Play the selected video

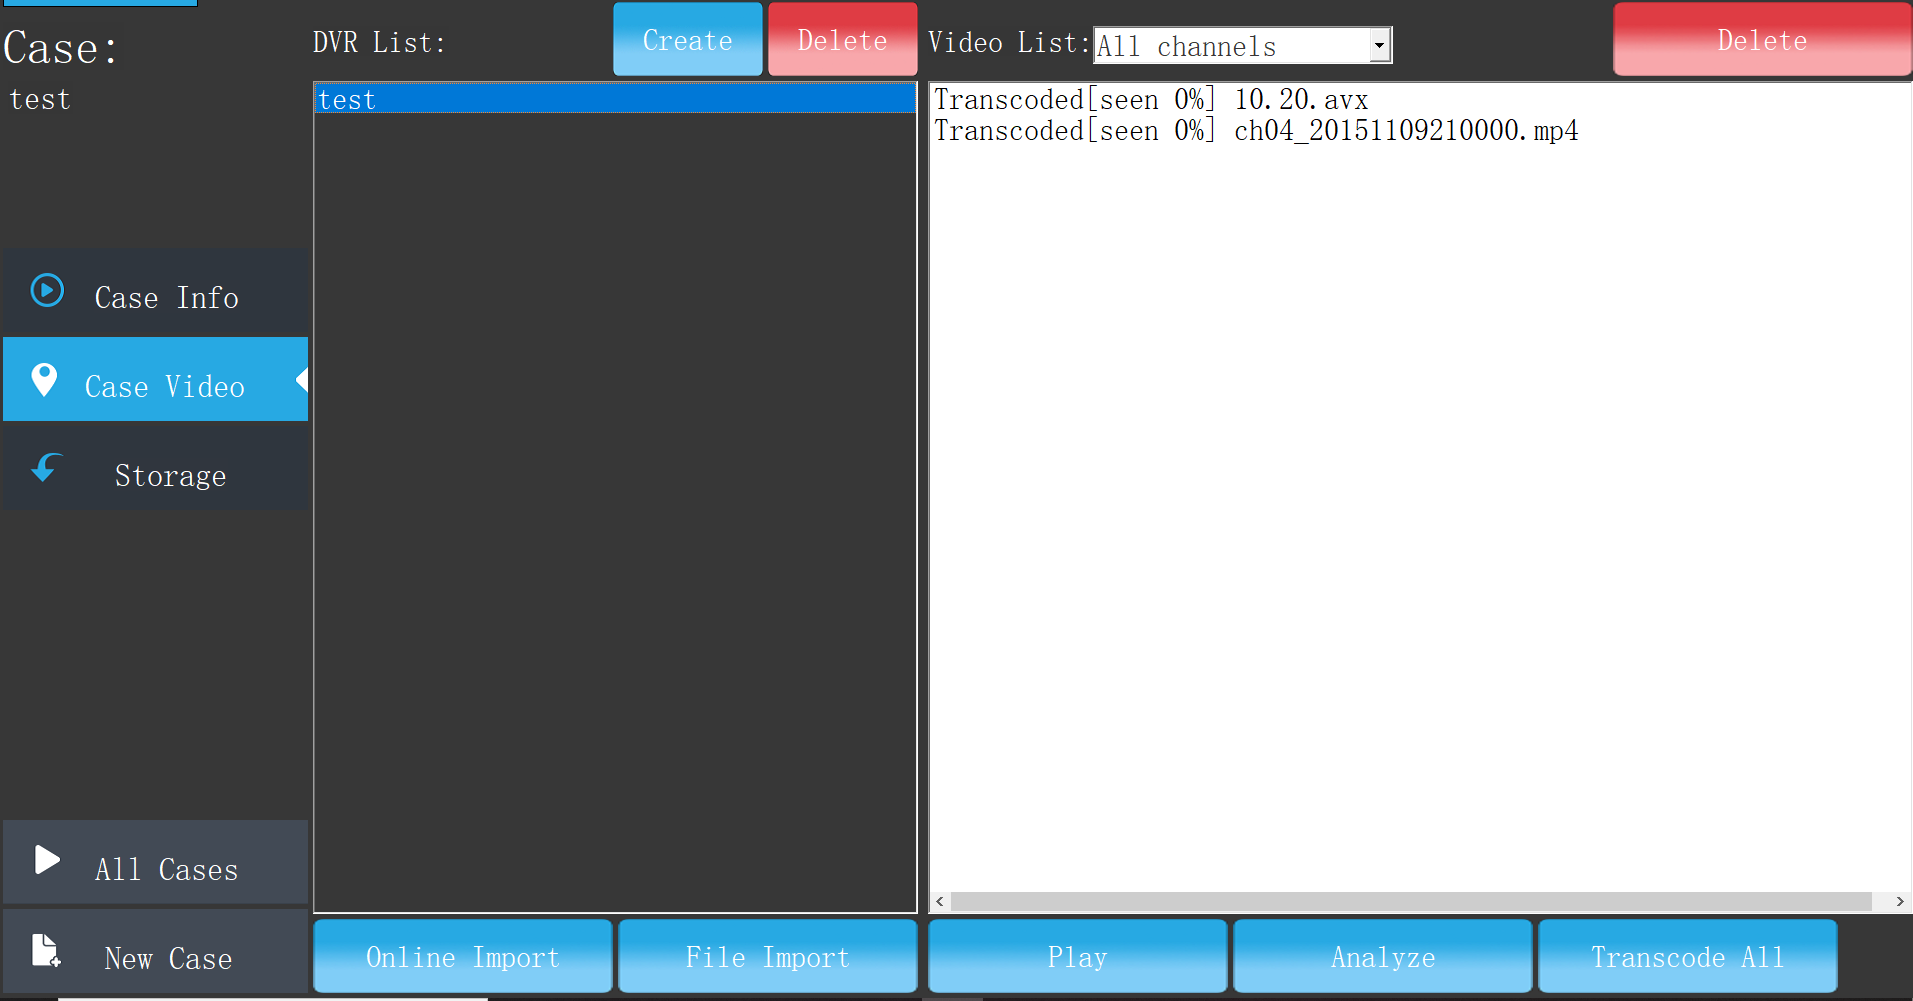click(x=1077, y=957)
